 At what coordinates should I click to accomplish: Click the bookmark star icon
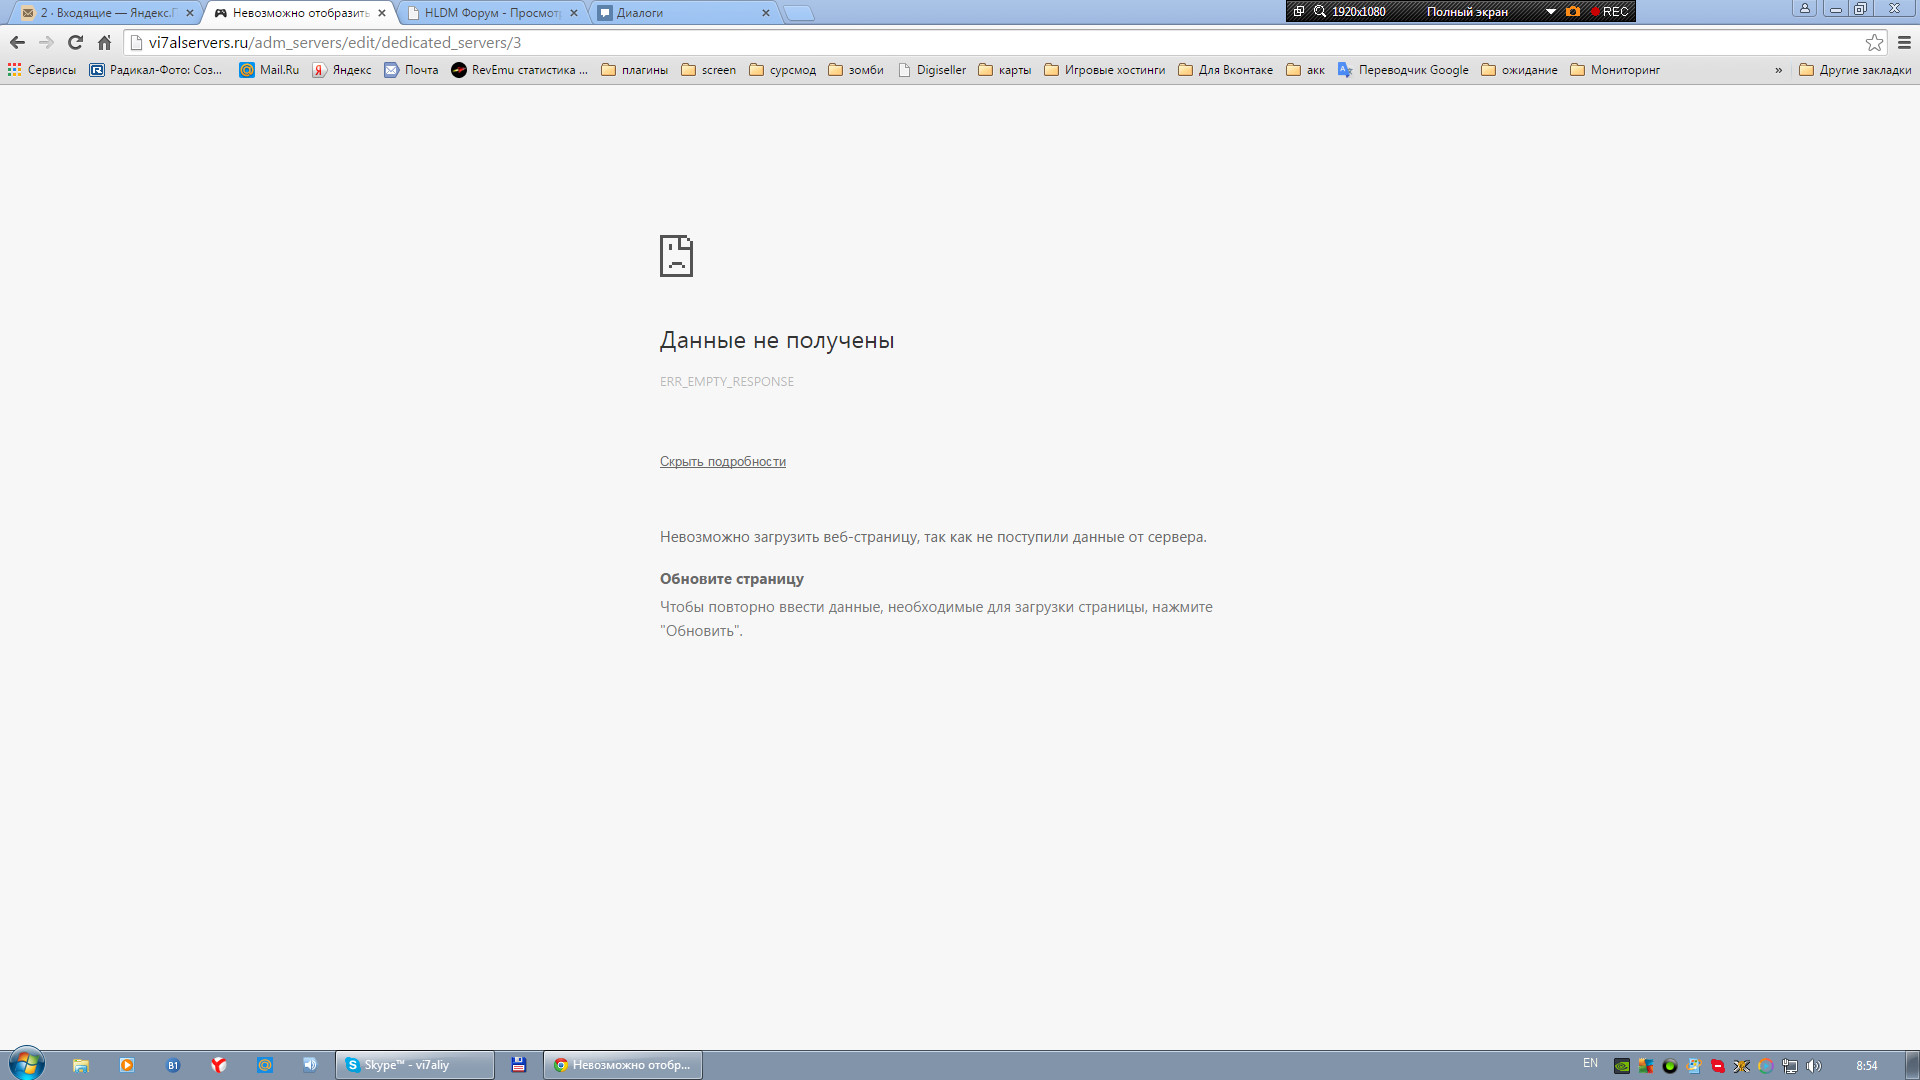click(1874, 42)
